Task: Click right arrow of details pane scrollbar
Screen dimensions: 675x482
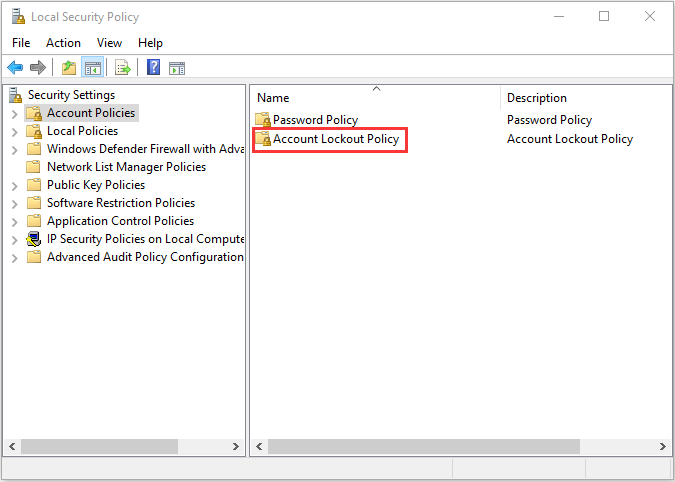Action: point(663,446)
